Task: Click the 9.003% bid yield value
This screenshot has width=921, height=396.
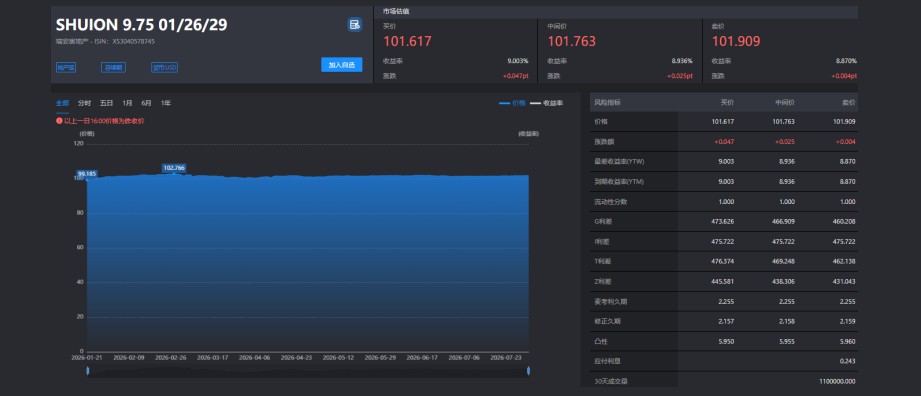Action: point(517,61)
